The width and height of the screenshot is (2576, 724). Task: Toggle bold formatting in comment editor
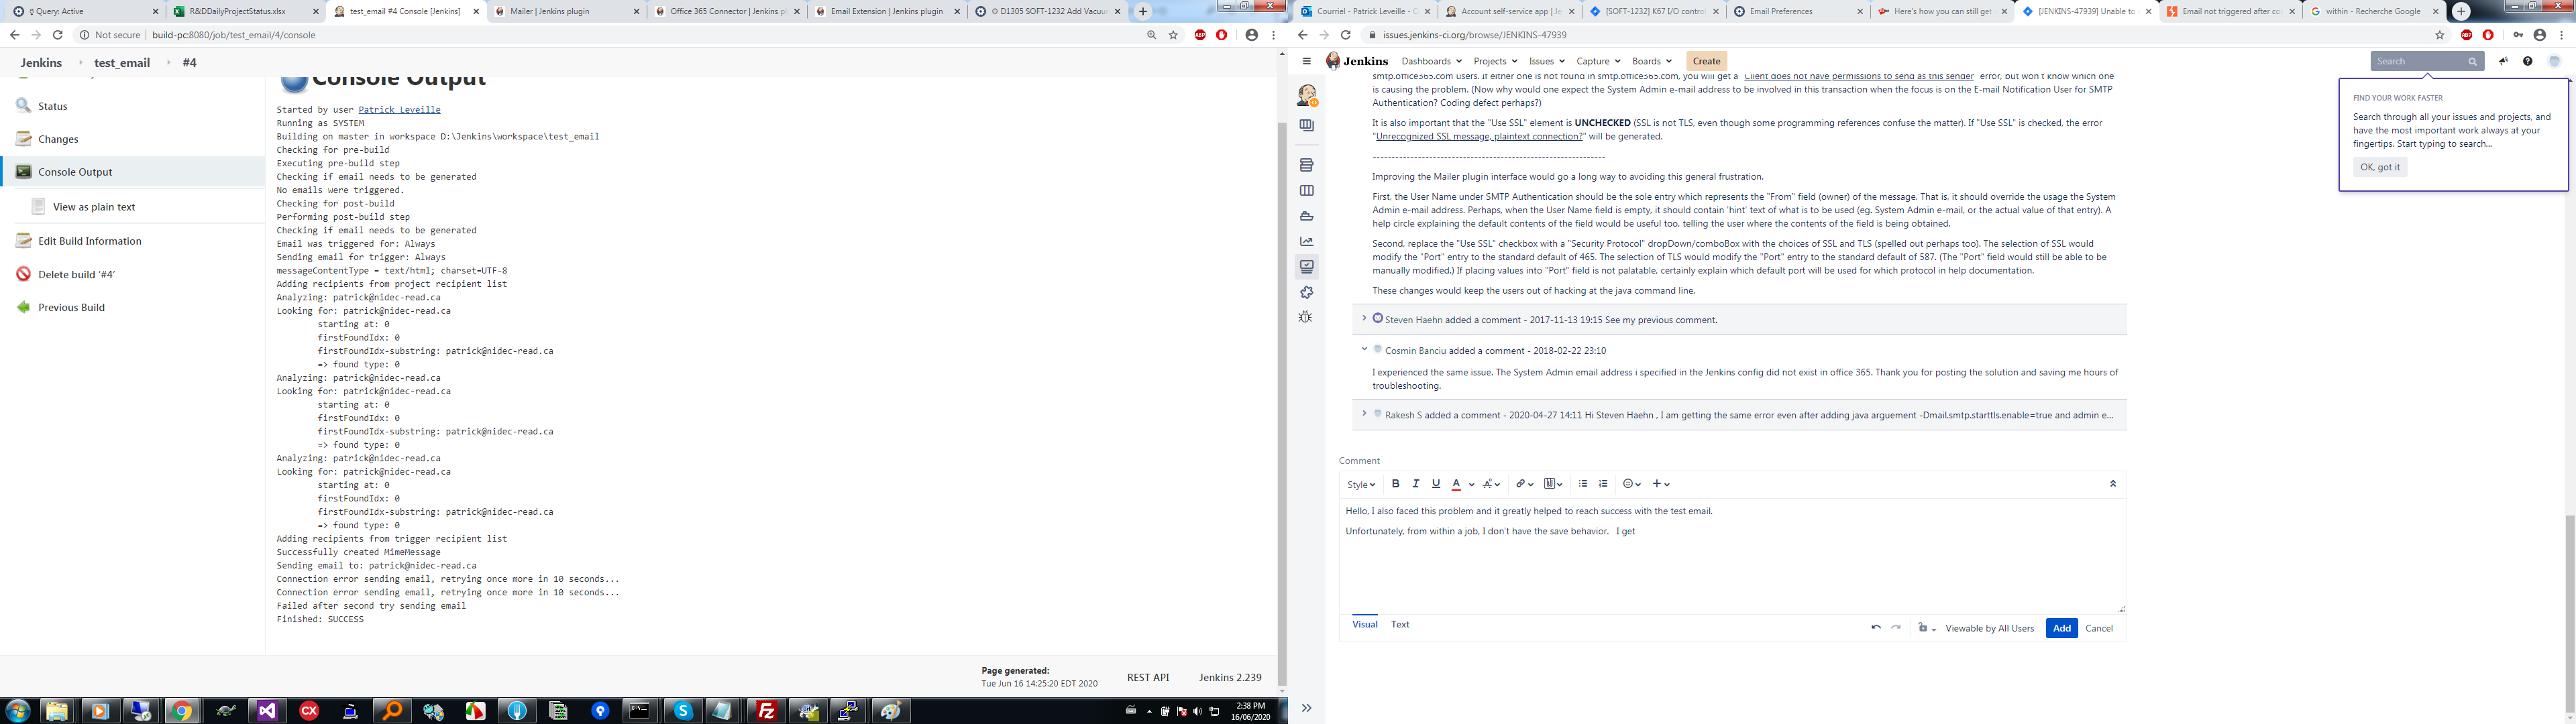click(x=1395, y=484)
